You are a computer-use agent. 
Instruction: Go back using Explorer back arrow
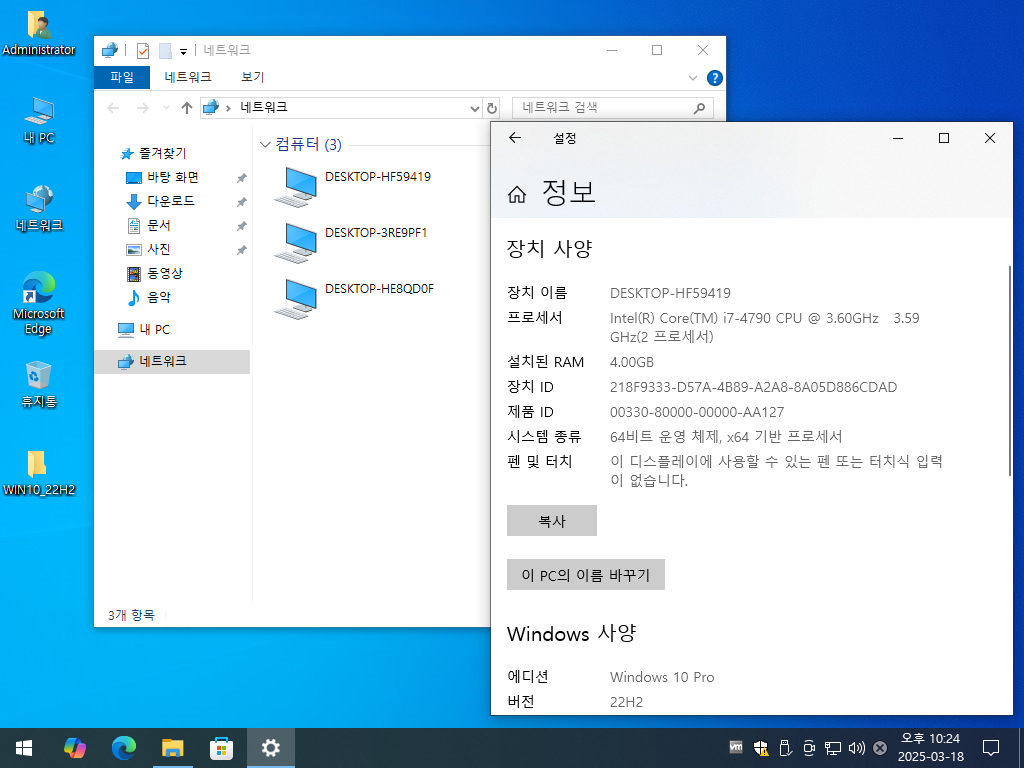click(113, 108)
